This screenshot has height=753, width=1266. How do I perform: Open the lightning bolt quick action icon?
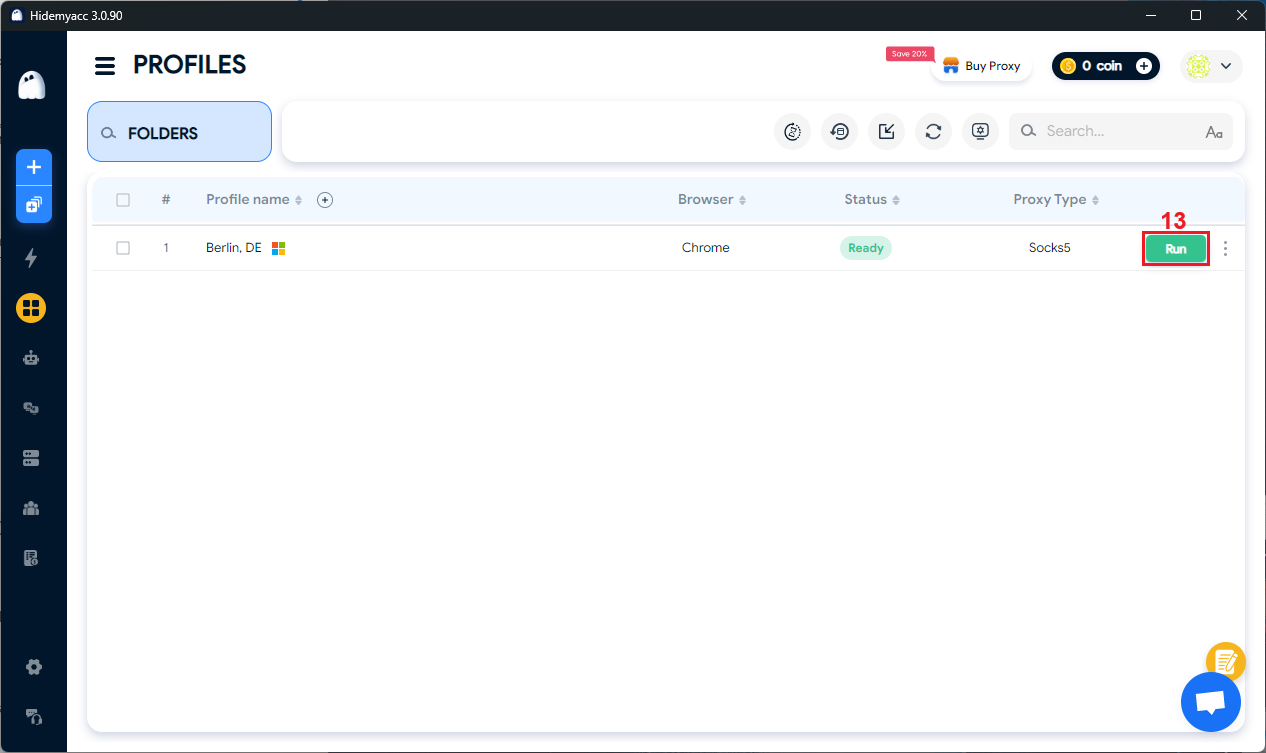tap(31, 258)
